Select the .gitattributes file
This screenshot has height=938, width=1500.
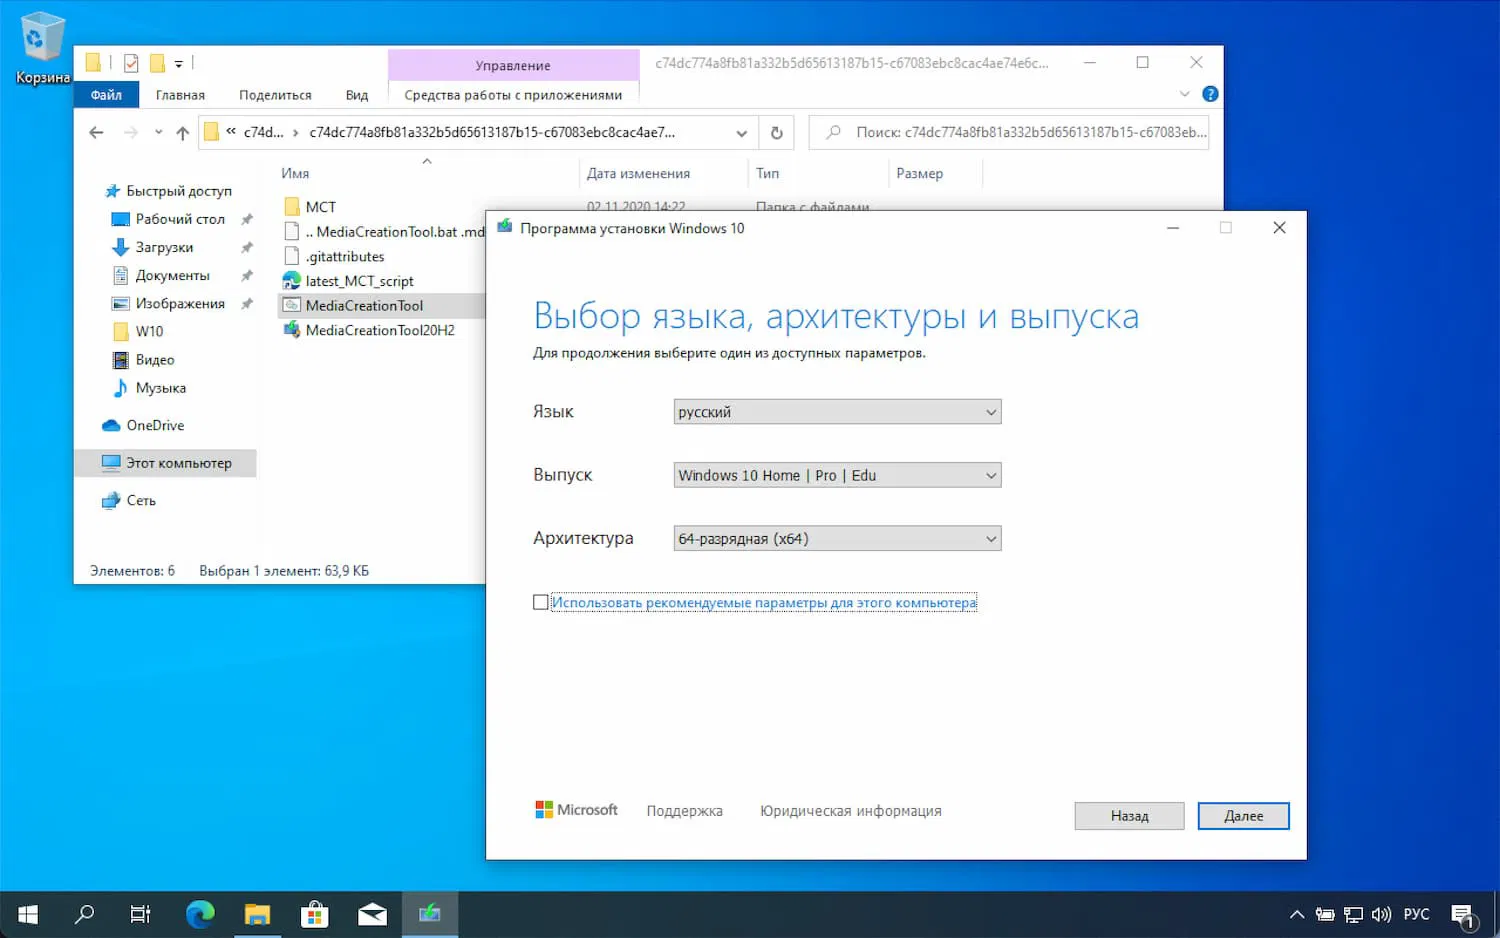pyautogui.click(x=345, y=256)
